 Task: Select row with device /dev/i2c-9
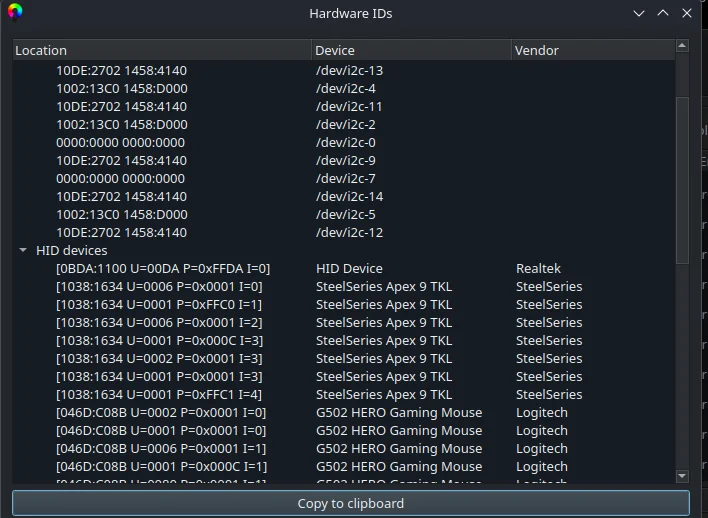tap(344, 161)
